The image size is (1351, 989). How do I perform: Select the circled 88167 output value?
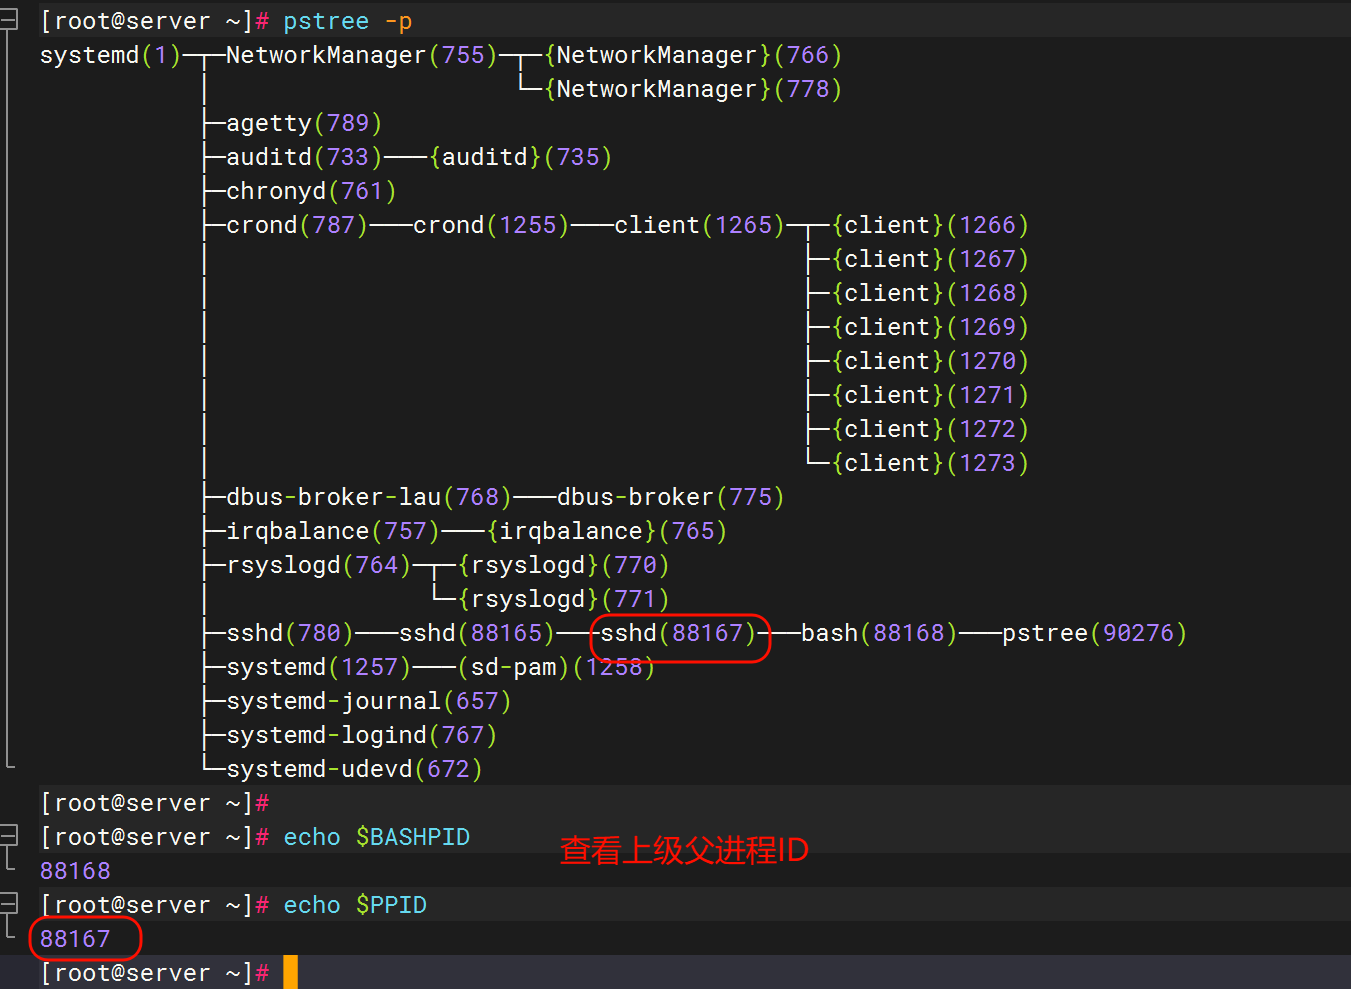[x=75, y=938]
